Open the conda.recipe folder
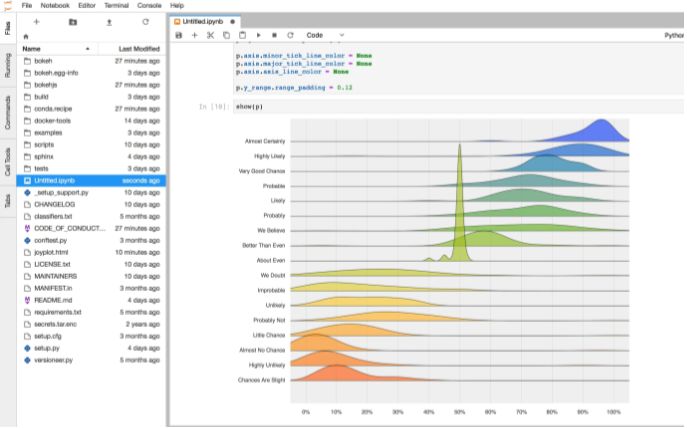687x428 pixels. pyautogui.click(x=91, y=109)
